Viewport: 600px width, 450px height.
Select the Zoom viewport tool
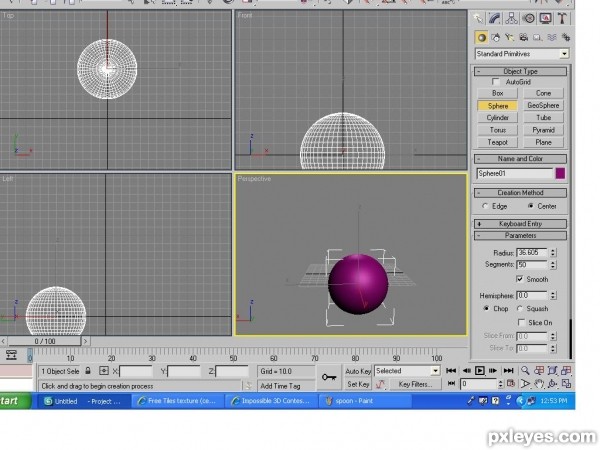525,370
